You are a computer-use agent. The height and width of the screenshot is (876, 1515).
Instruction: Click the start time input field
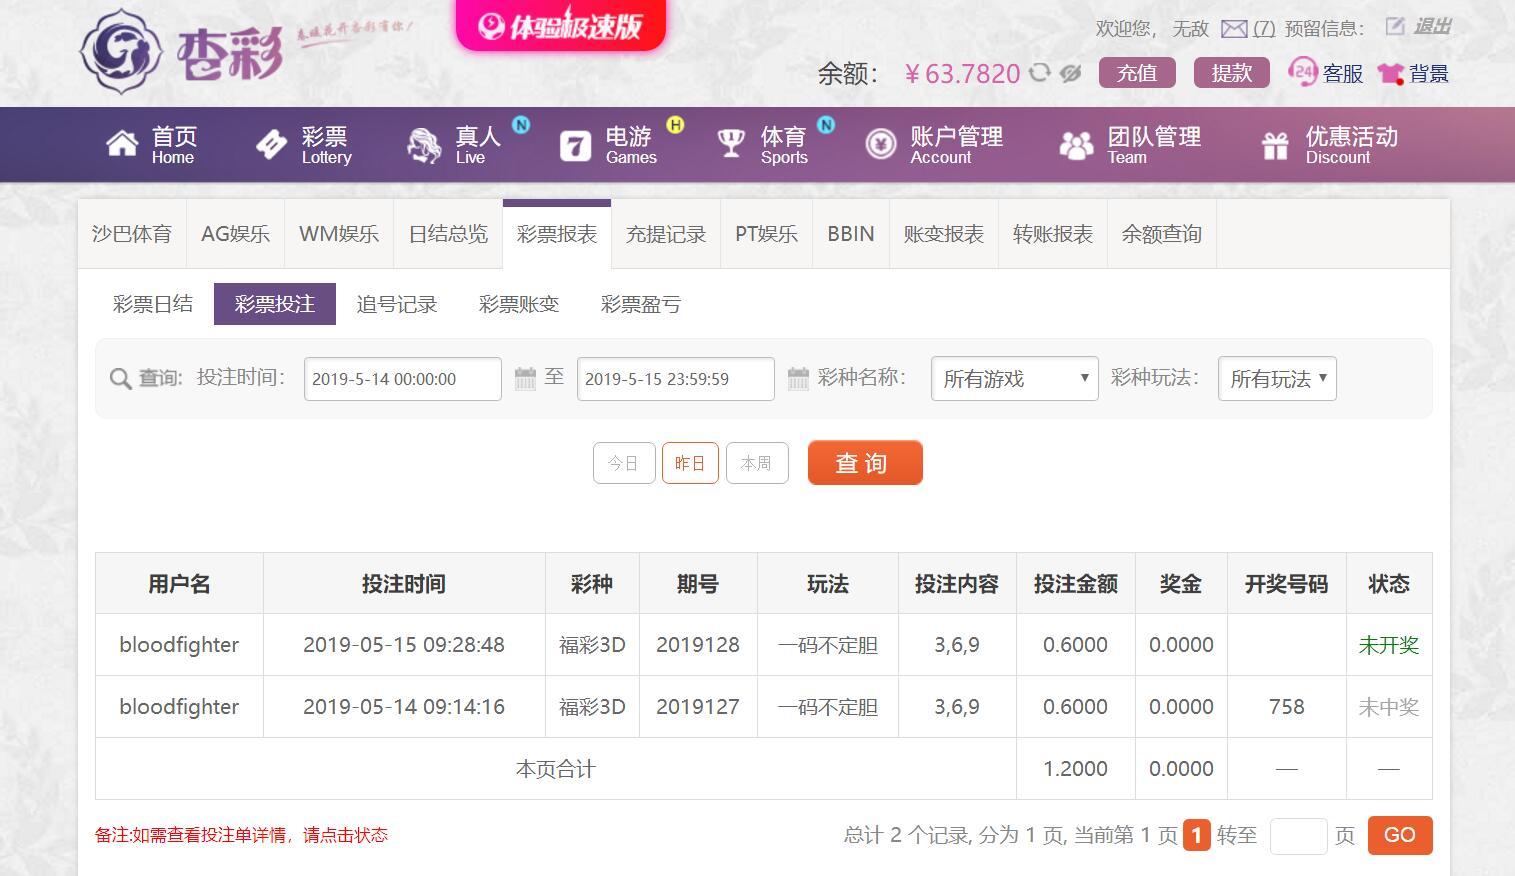tap(403, 379)
